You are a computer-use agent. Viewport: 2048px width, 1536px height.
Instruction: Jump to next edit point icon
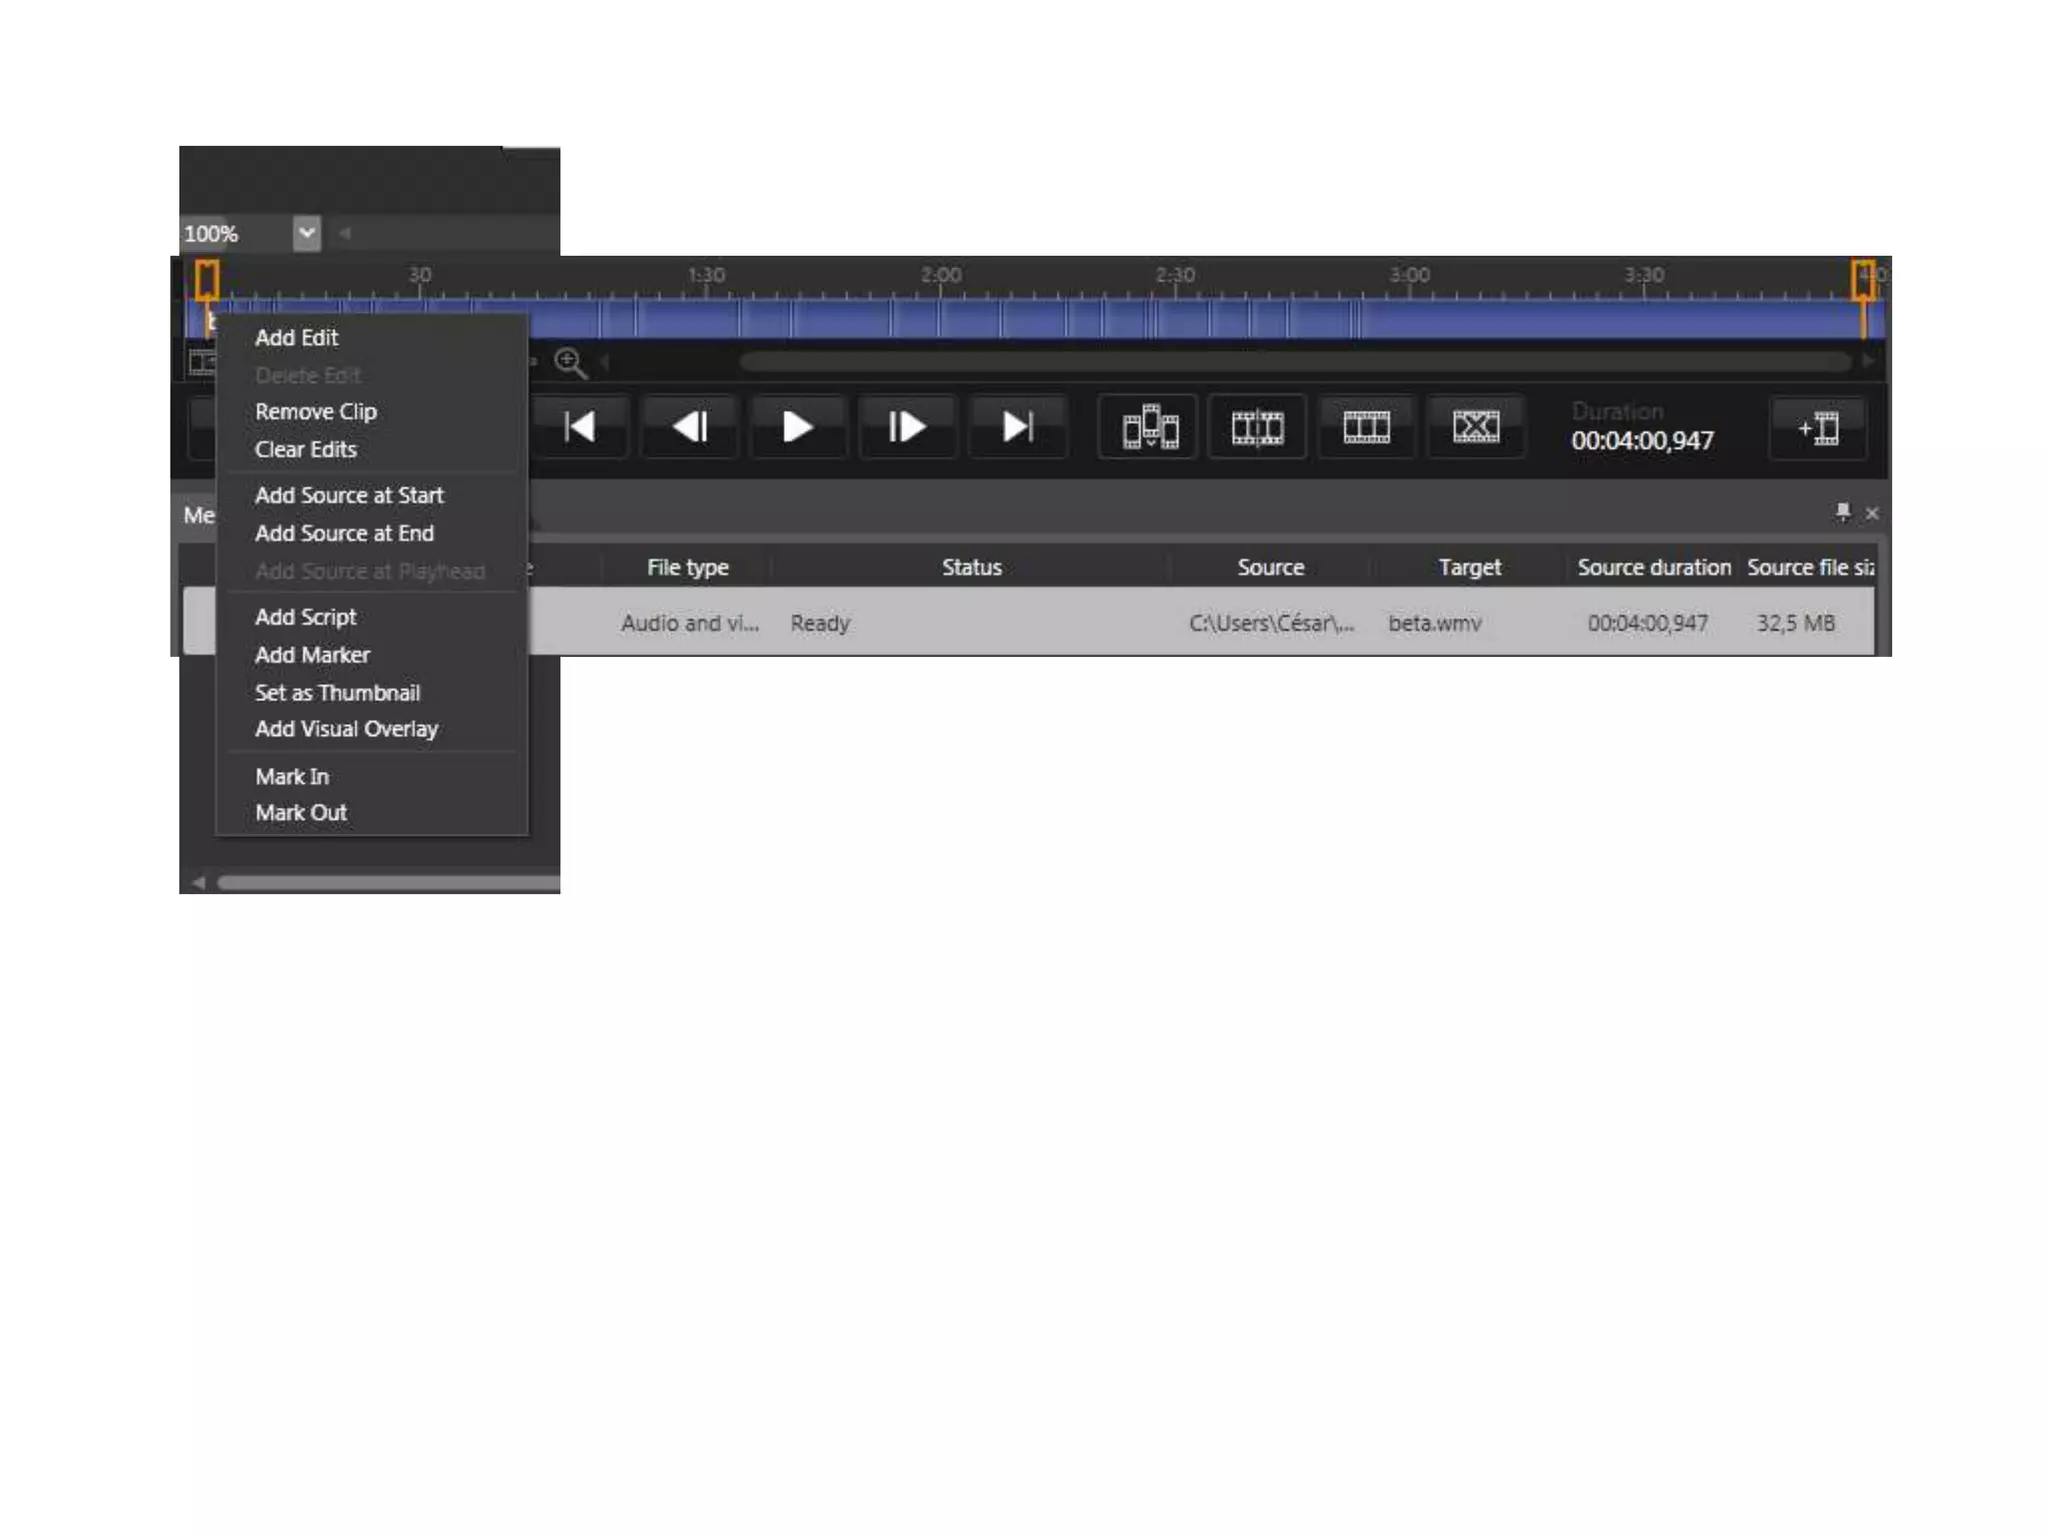tap(1017, 427)
